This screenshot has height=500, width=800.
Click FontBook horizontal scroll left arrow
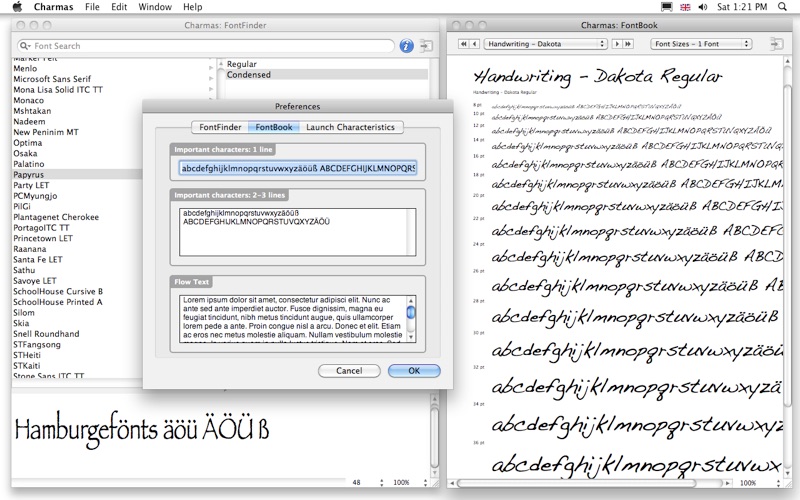coord(452,483)
